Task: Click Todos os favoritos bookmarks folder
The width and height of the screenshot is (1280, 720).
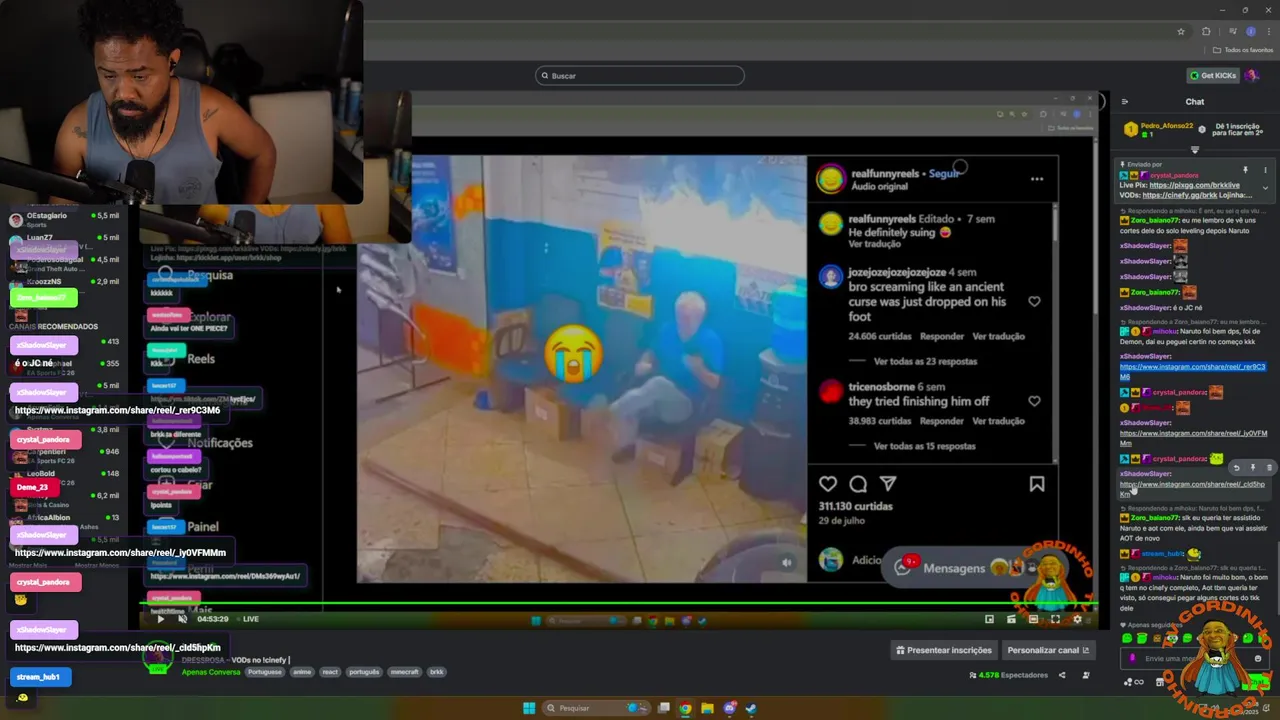Action: coord(1243,50)
